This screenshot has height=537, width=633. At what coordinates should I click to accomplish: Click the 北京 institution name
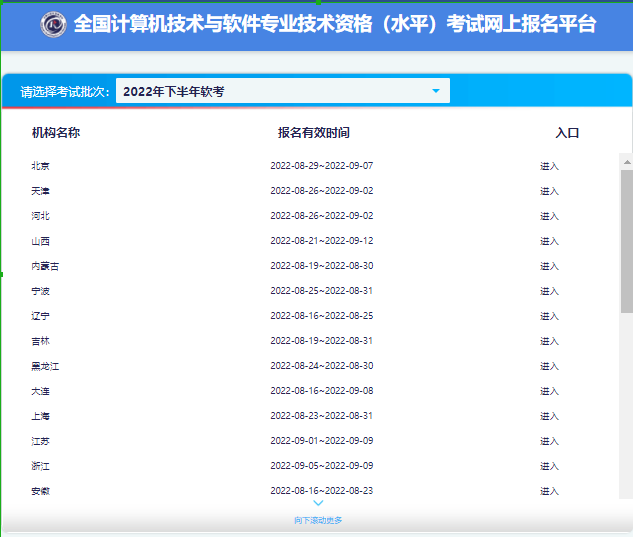pyautogui.click(x=40, y=166)
